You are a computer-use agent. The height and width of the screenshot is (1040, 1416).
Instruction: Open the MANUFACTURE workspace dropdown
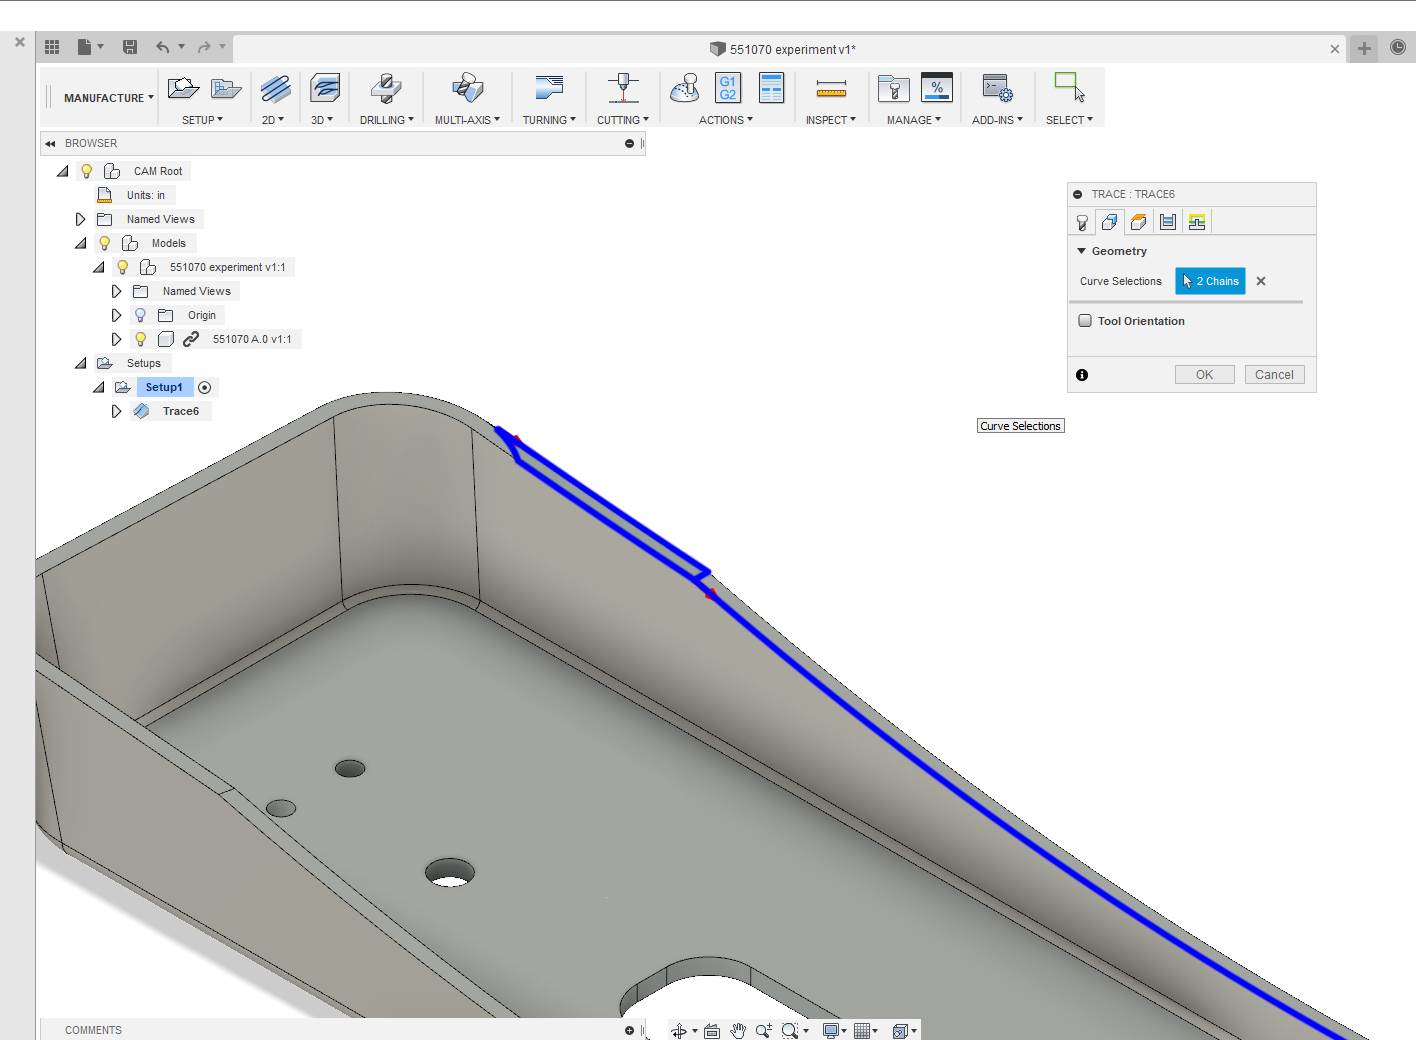[x=109, y=98]
